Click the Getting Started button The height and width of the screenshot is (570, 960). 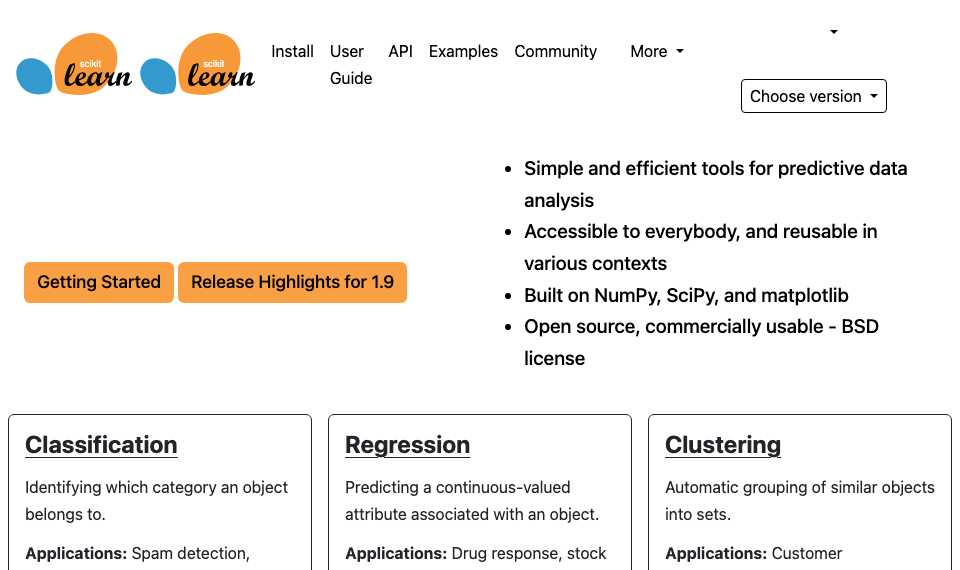click(99, 282)
